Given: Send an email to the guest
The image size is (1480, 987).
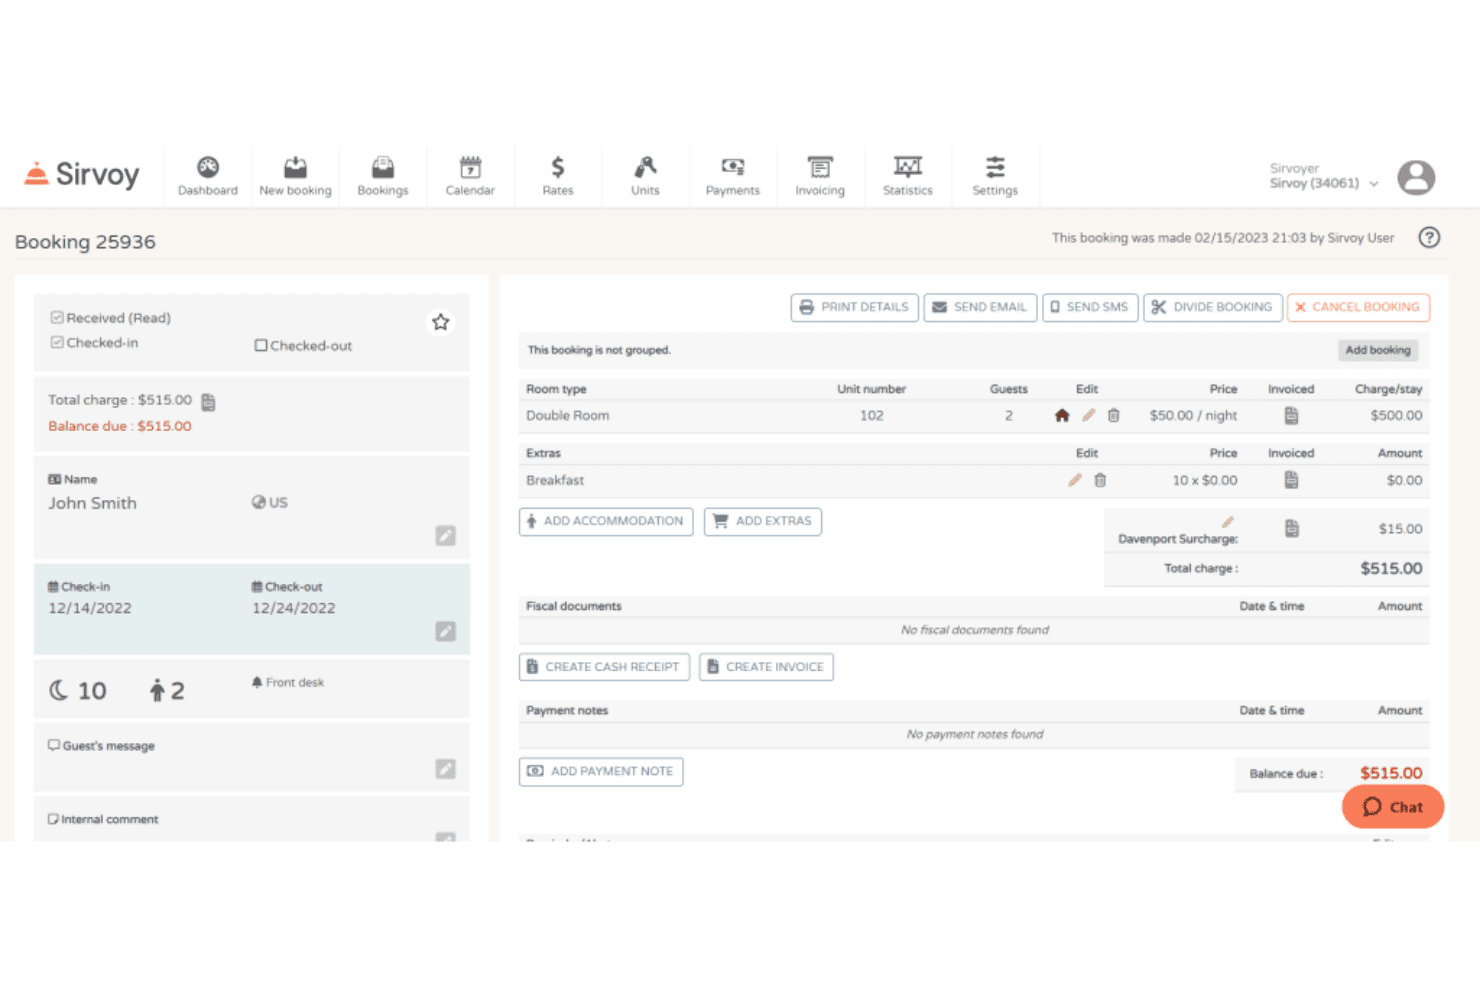Looking at the screenshot, I should click(980, 307).
